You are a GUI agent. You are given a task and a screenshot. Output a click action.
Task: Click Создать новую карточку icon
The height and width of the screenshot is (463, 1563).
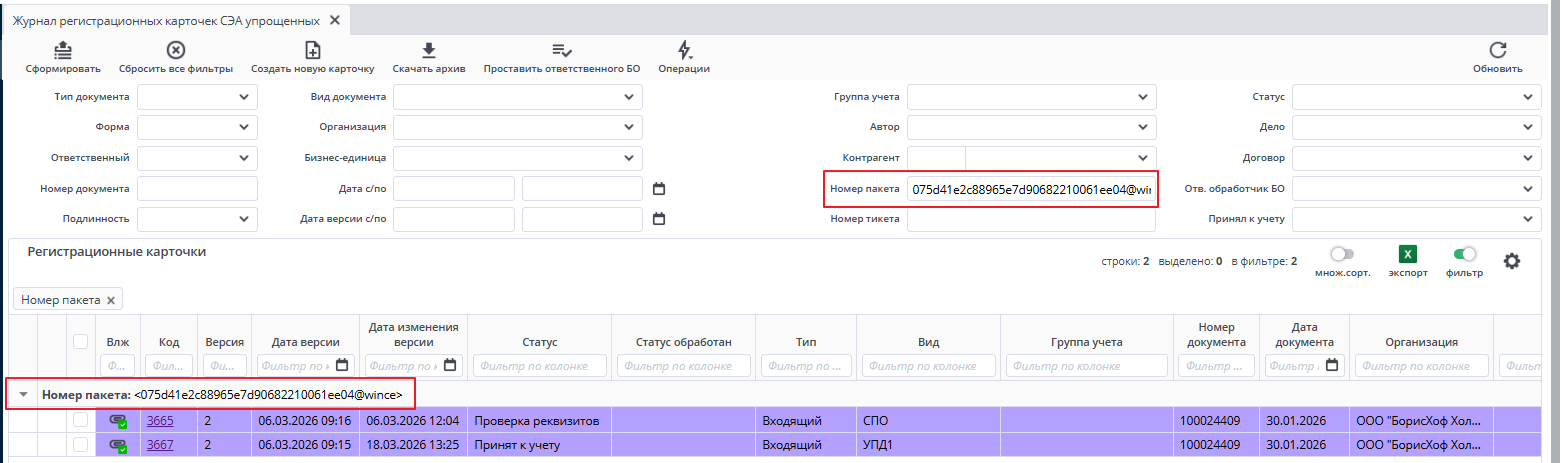312,50
